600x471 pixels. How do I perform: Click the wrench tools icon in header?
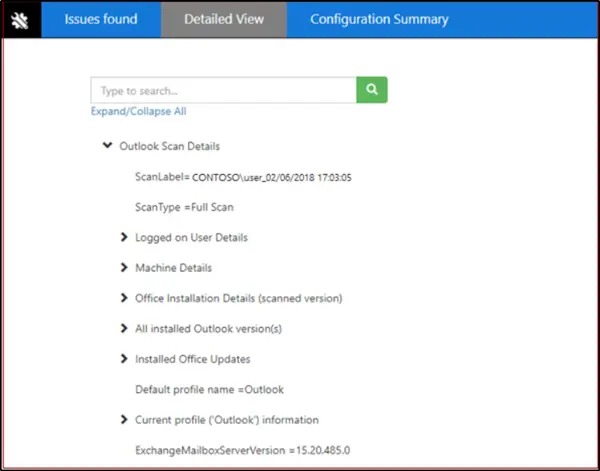tap(20, 20)
